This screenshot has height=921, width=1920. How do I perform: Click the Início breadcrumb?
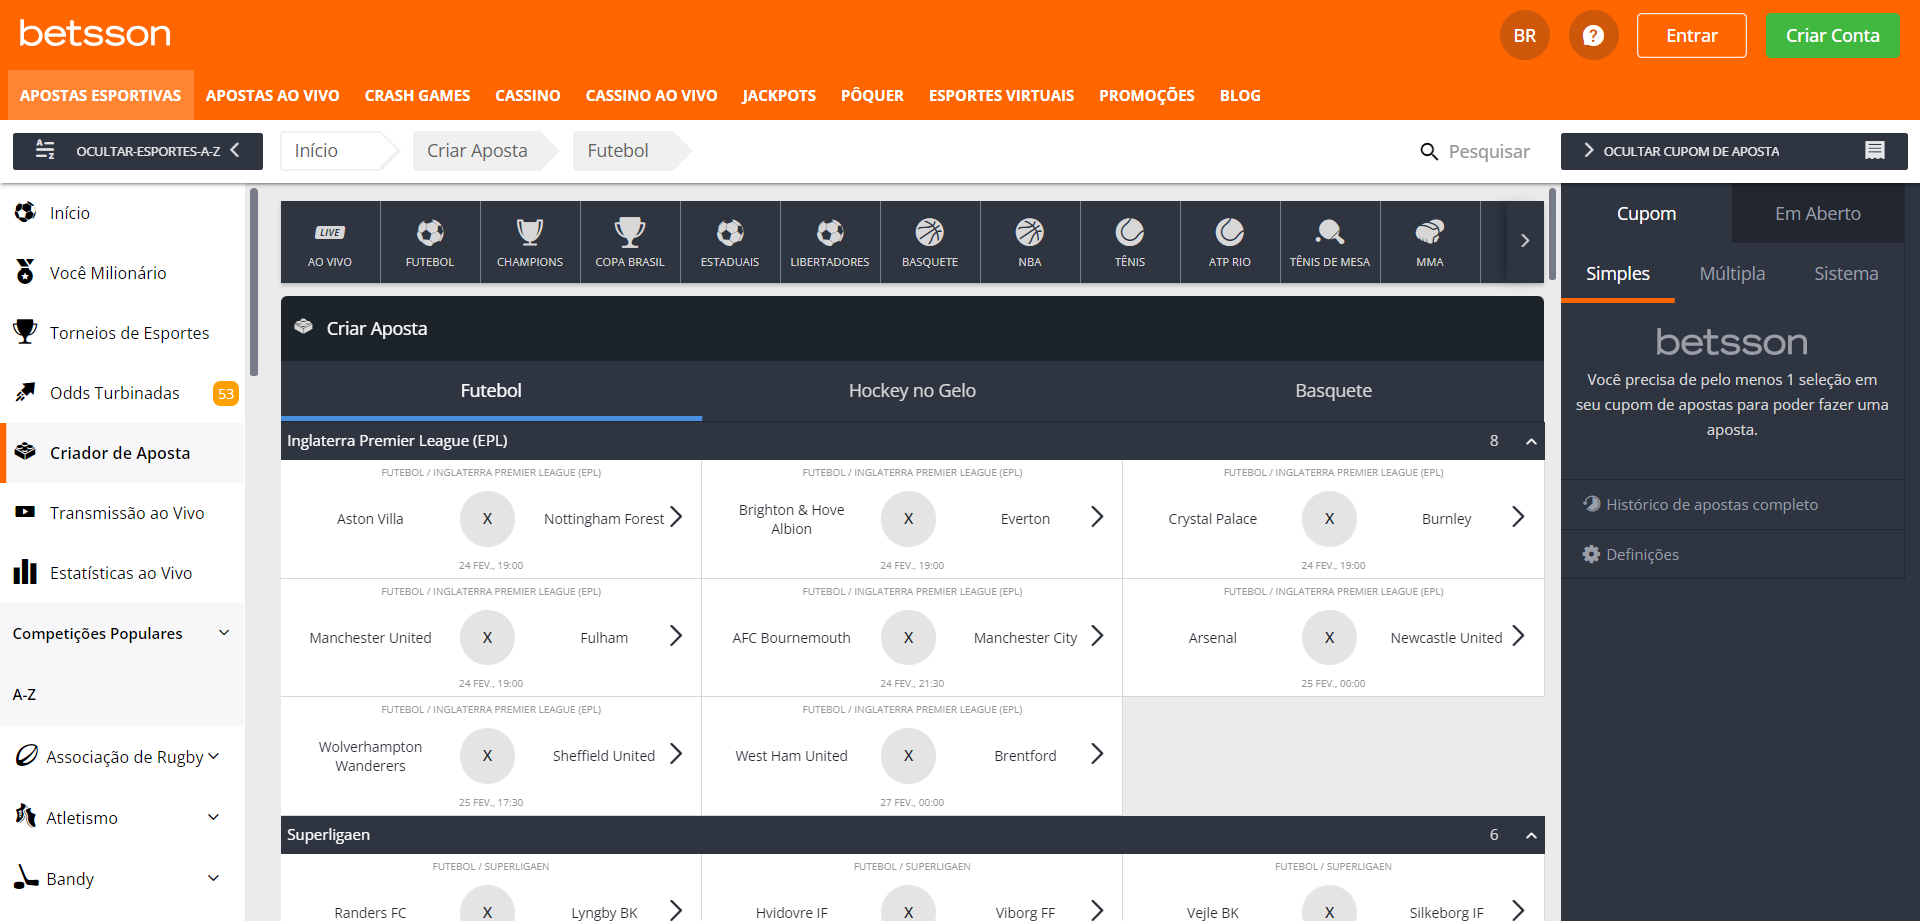(x=334, y=151)
